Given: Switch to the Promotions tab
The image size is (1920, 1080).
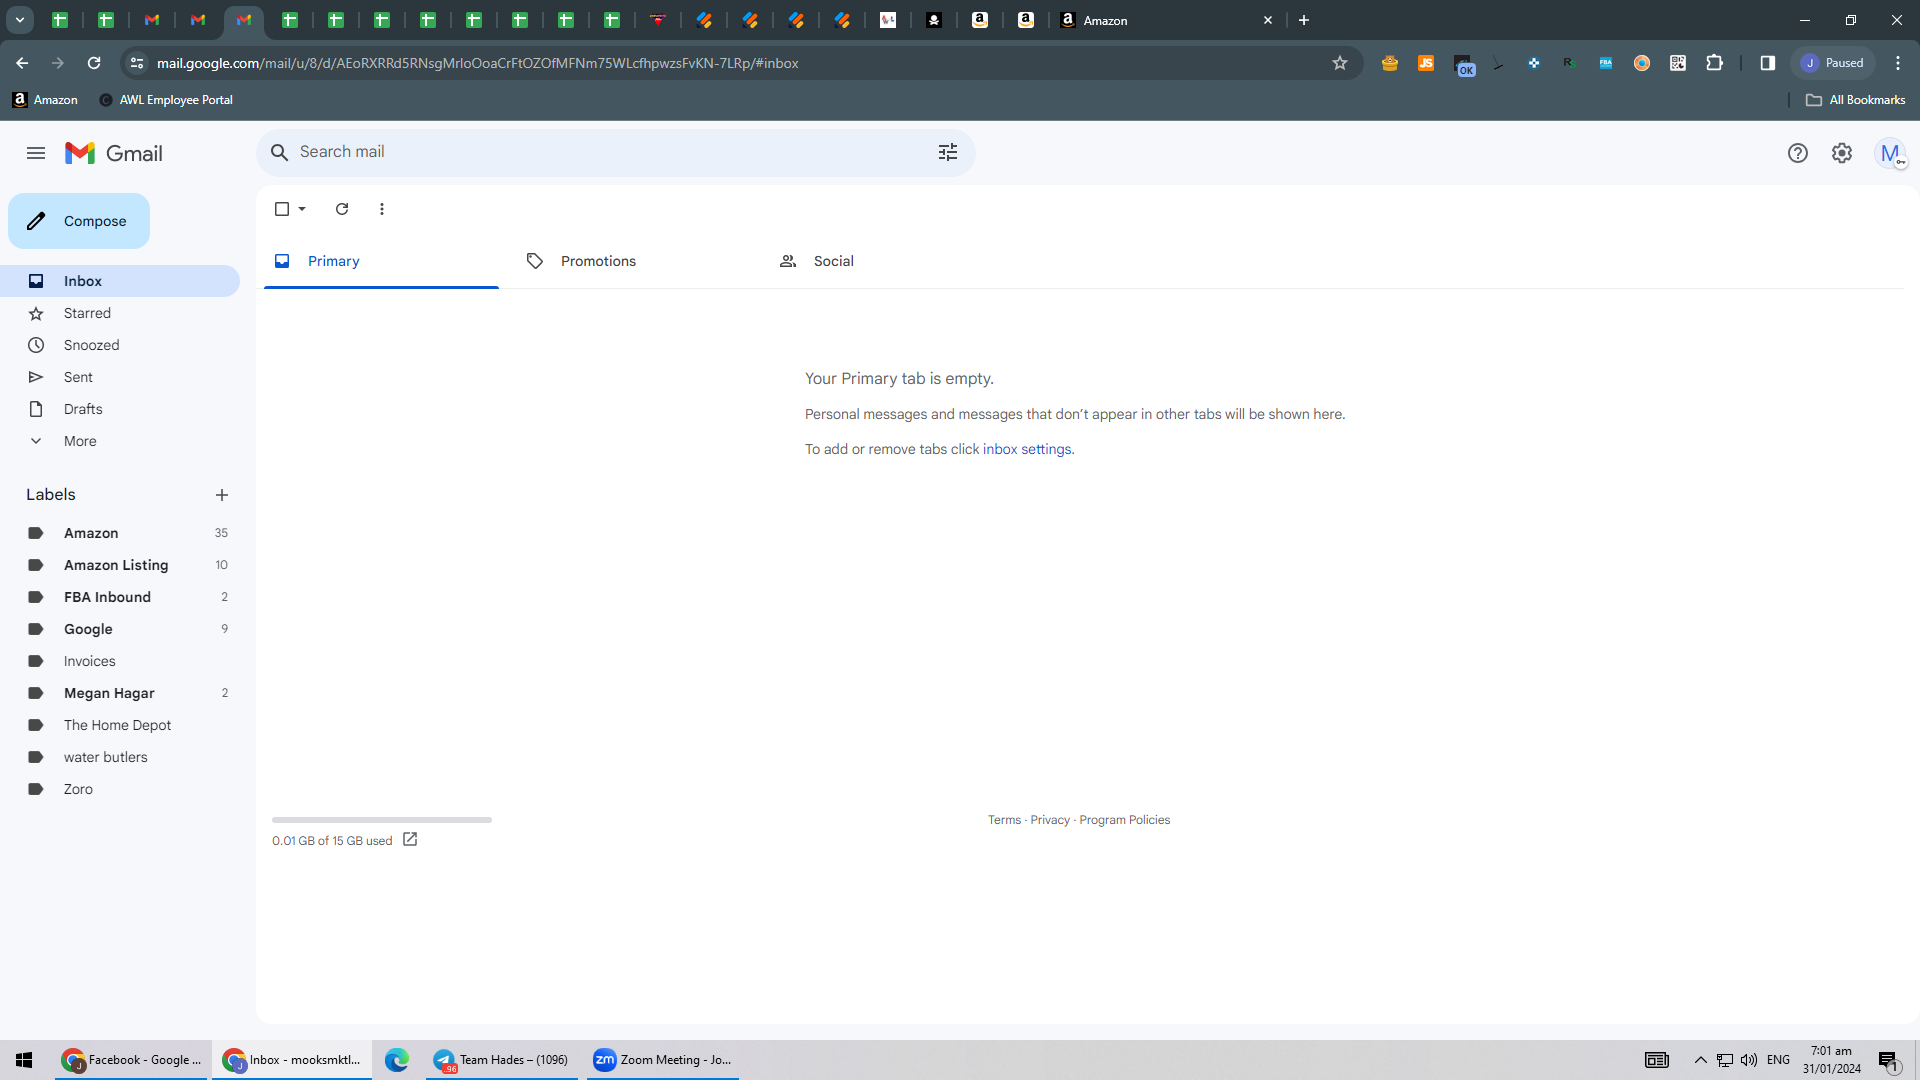Looking at the screenshot, I should click(598, 261).
